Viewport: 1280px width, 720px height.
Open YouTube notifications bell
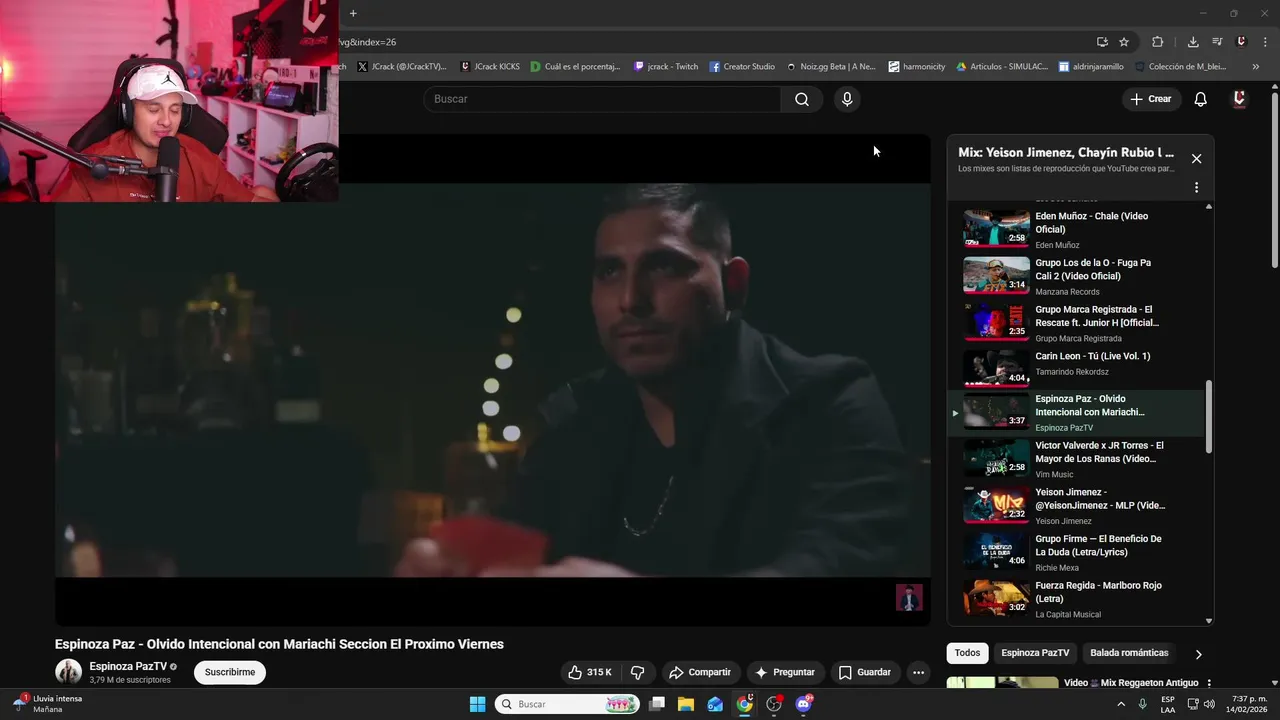coord(1201,99)
